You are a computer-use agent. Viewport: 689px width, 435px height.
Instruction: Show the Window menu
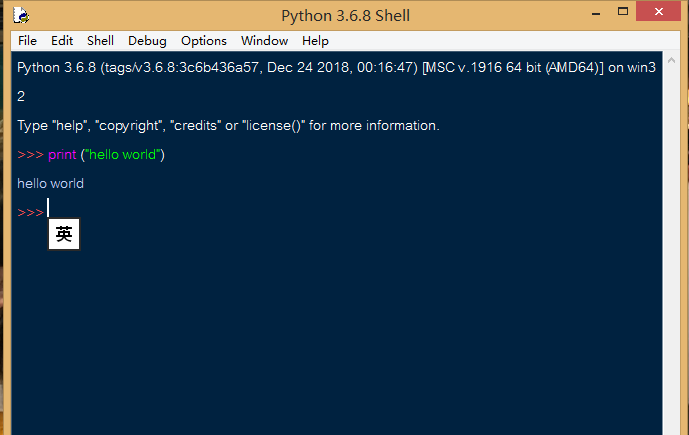tap(264, 41)
